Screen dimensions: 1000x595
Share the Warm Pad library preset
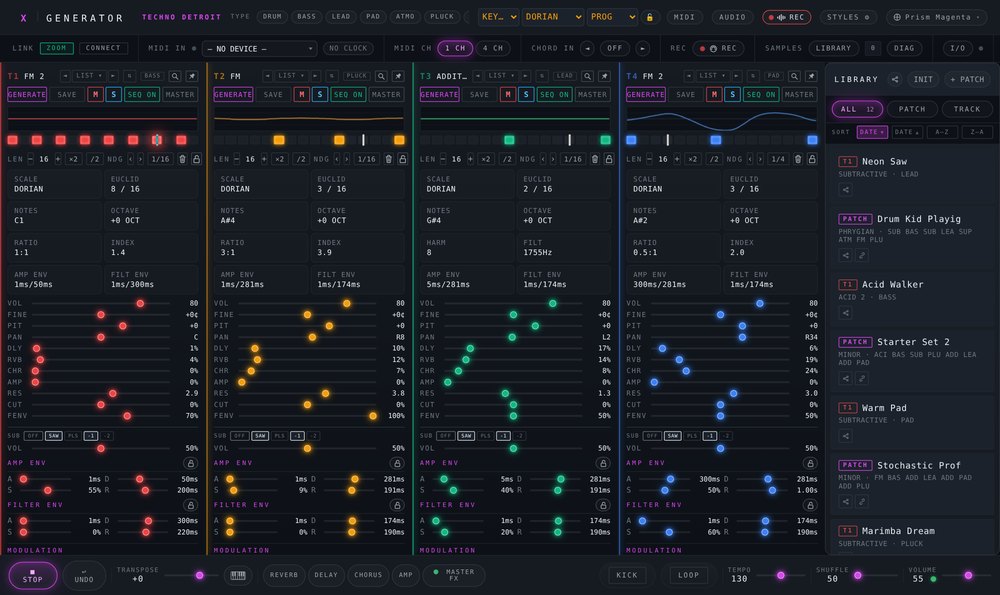click(846, 436)
